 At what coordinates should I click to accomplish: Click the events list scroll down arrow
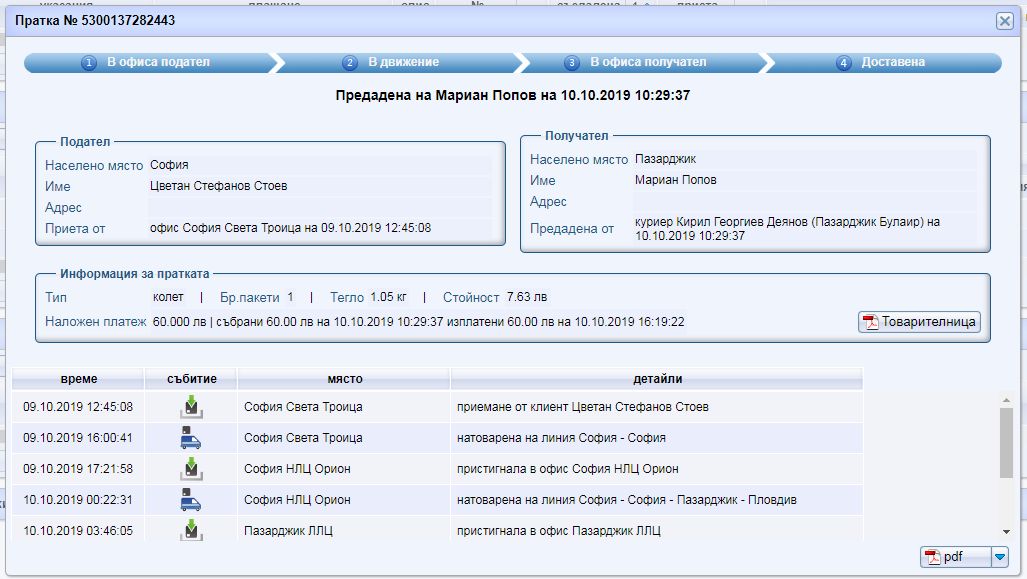tap(1007, 531)
